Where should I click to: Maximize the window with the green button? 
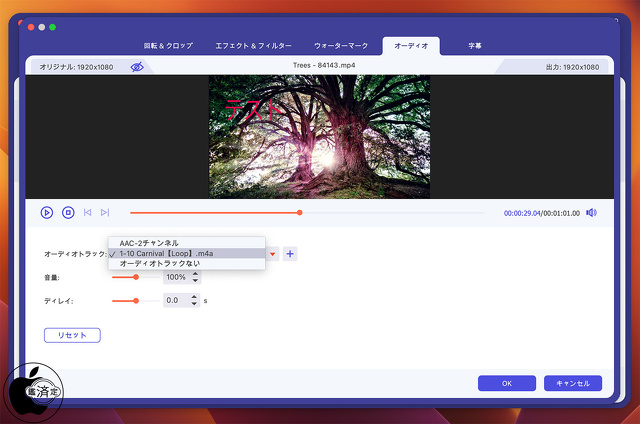(52, 27)
